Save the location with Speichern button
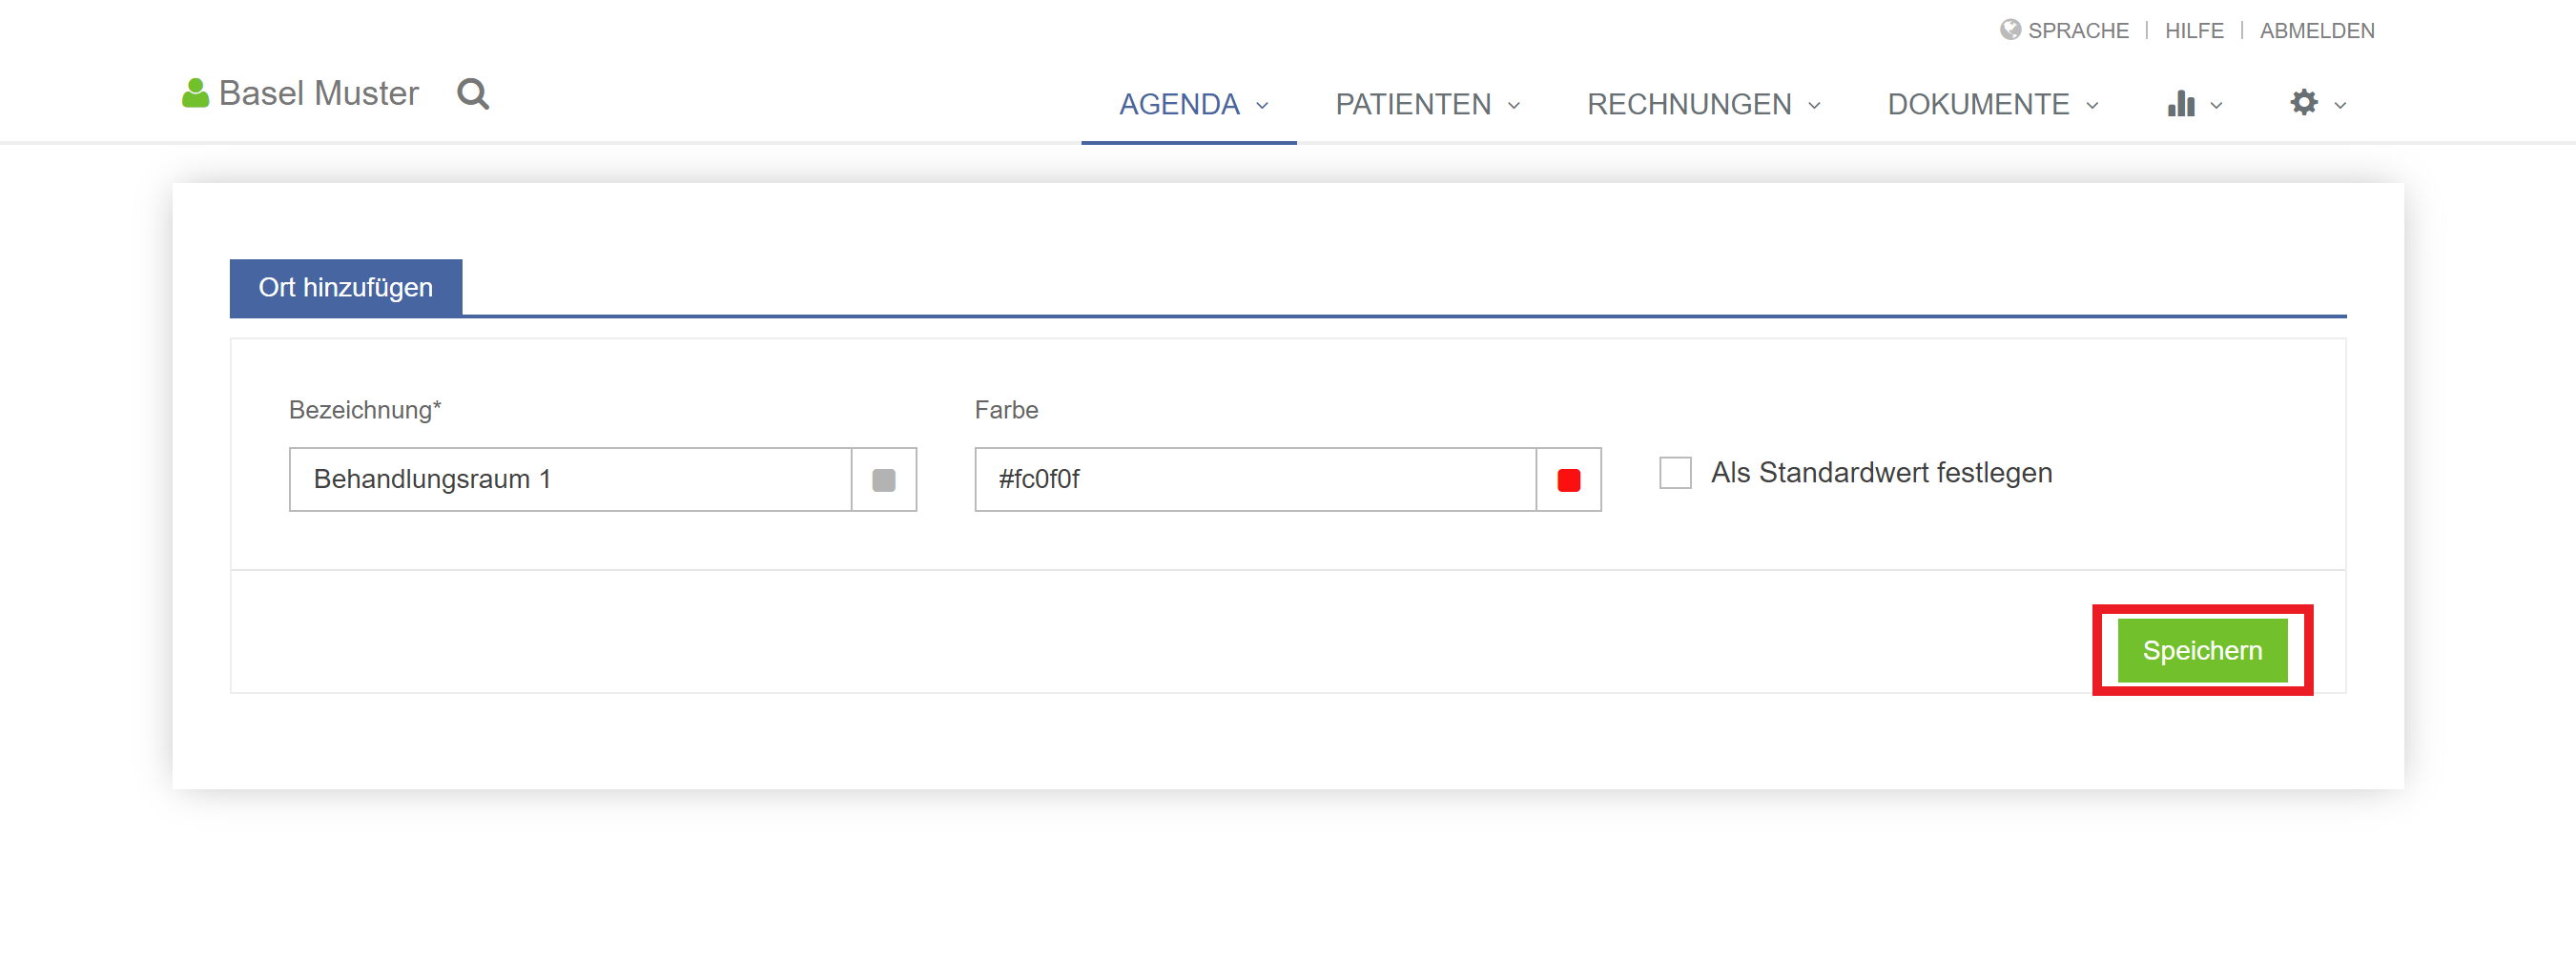This screenshot has width=2576, height=958. click(x=2202, y=651)
